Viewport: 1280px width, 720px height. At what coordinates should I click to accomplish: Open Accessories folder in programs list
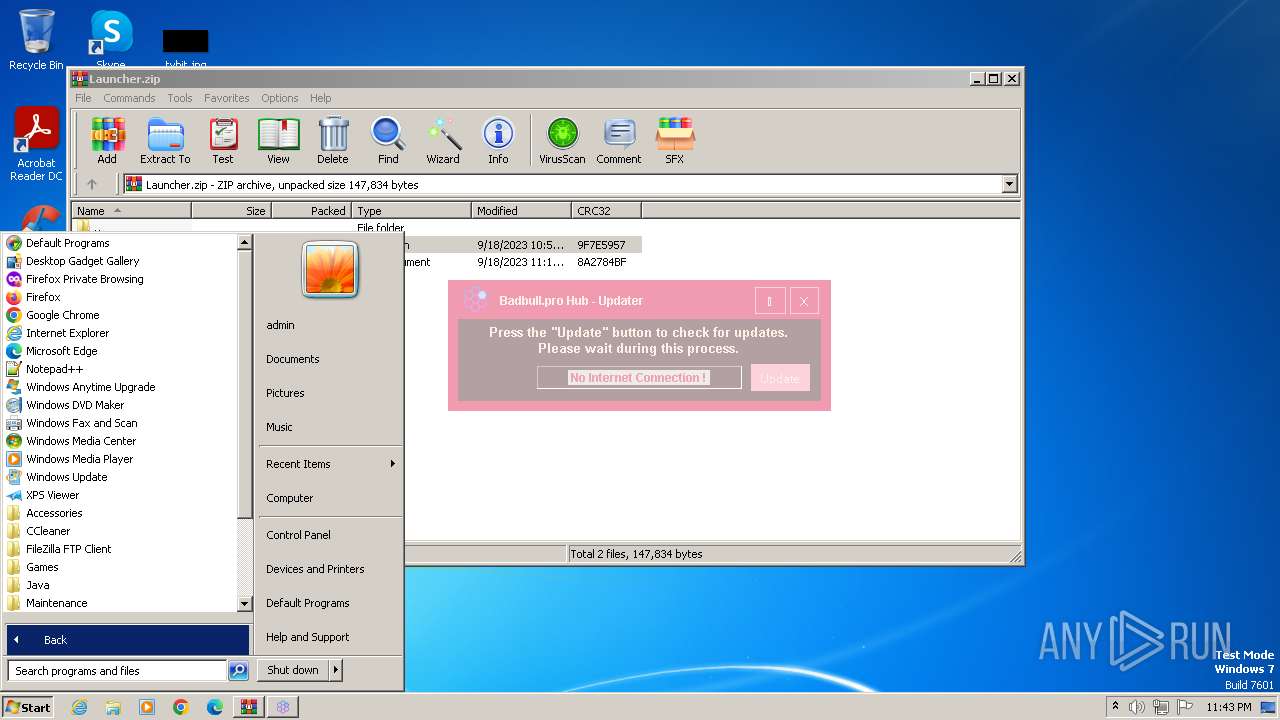pos(54,513)
